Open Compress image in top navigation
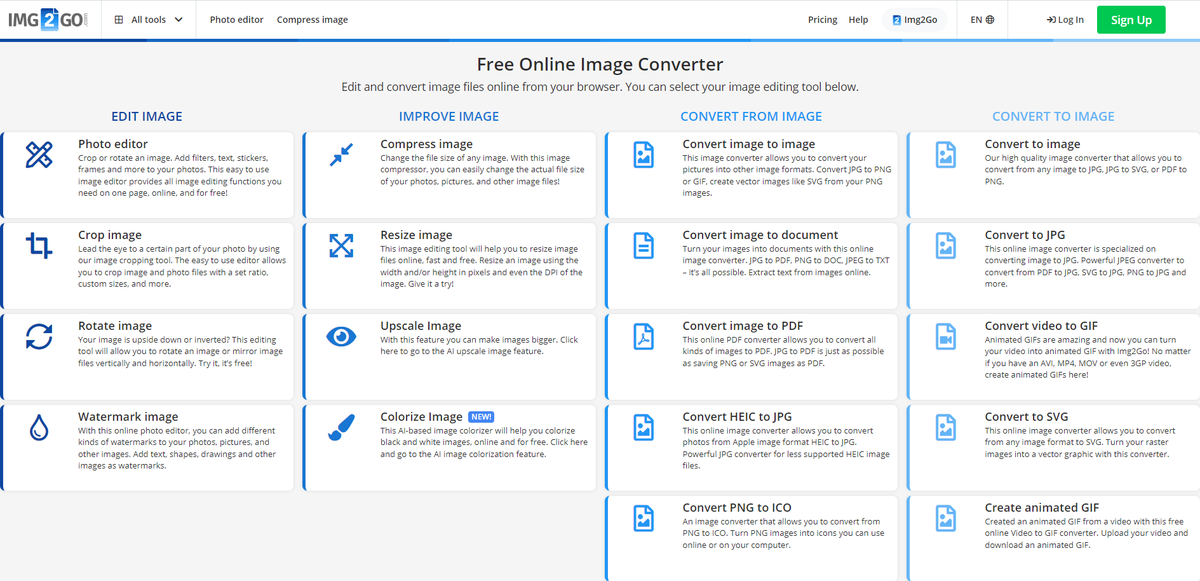1200x581 pixels. tap(312, 19)
